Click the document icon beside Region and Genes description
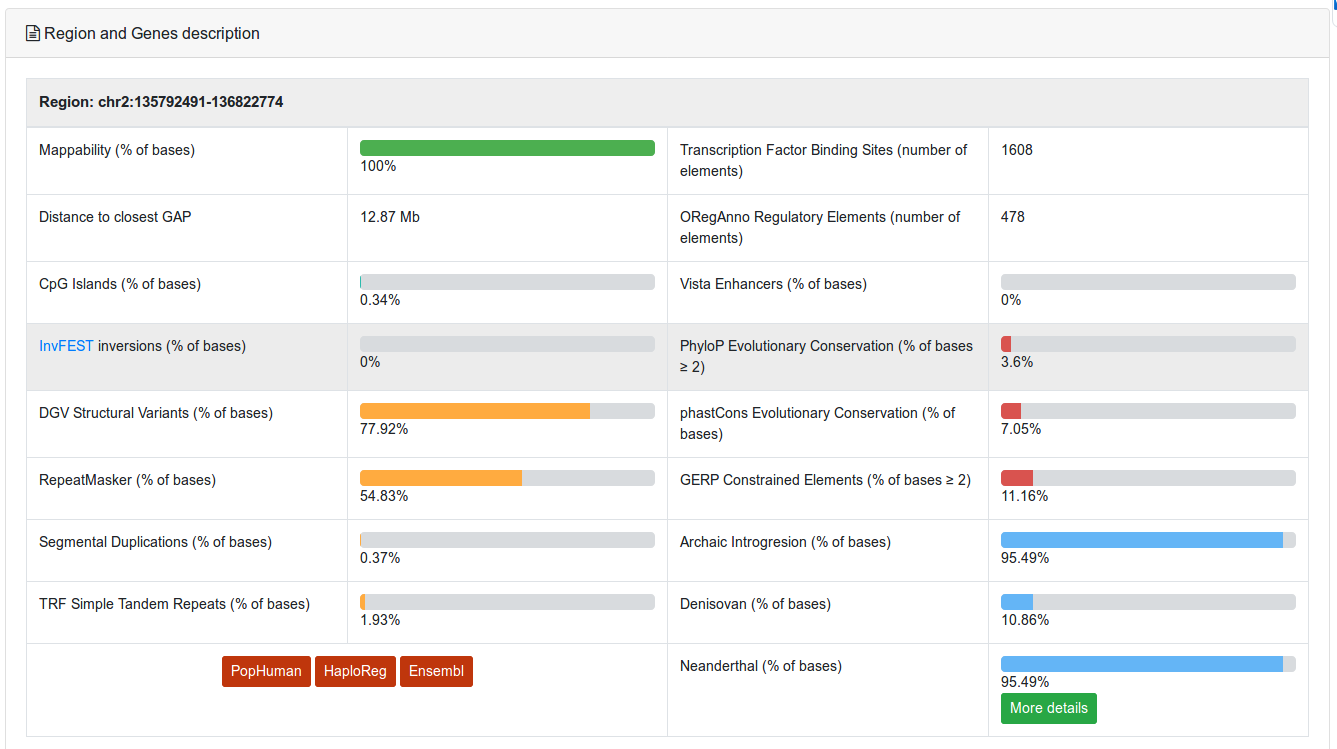The image size is (1337, 749). click(32, 34)
